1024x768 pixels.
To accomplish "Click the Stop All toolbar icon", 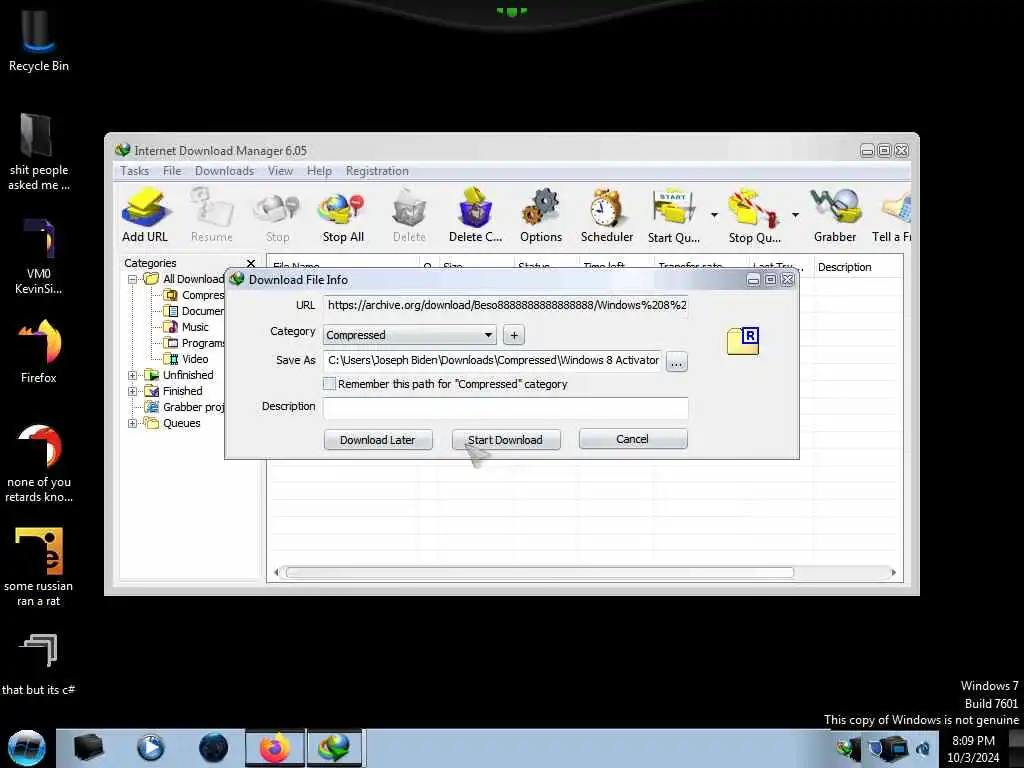I will click(343, 215).
